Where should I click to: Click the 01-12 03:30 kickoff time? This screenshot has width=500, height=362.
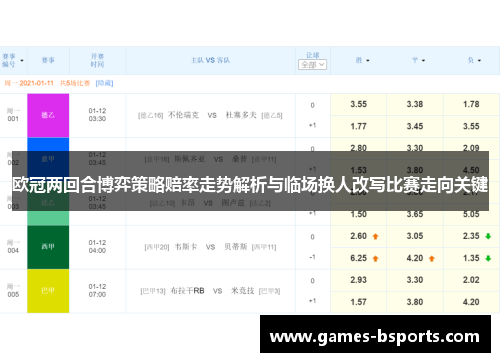[x=97, y=115]
